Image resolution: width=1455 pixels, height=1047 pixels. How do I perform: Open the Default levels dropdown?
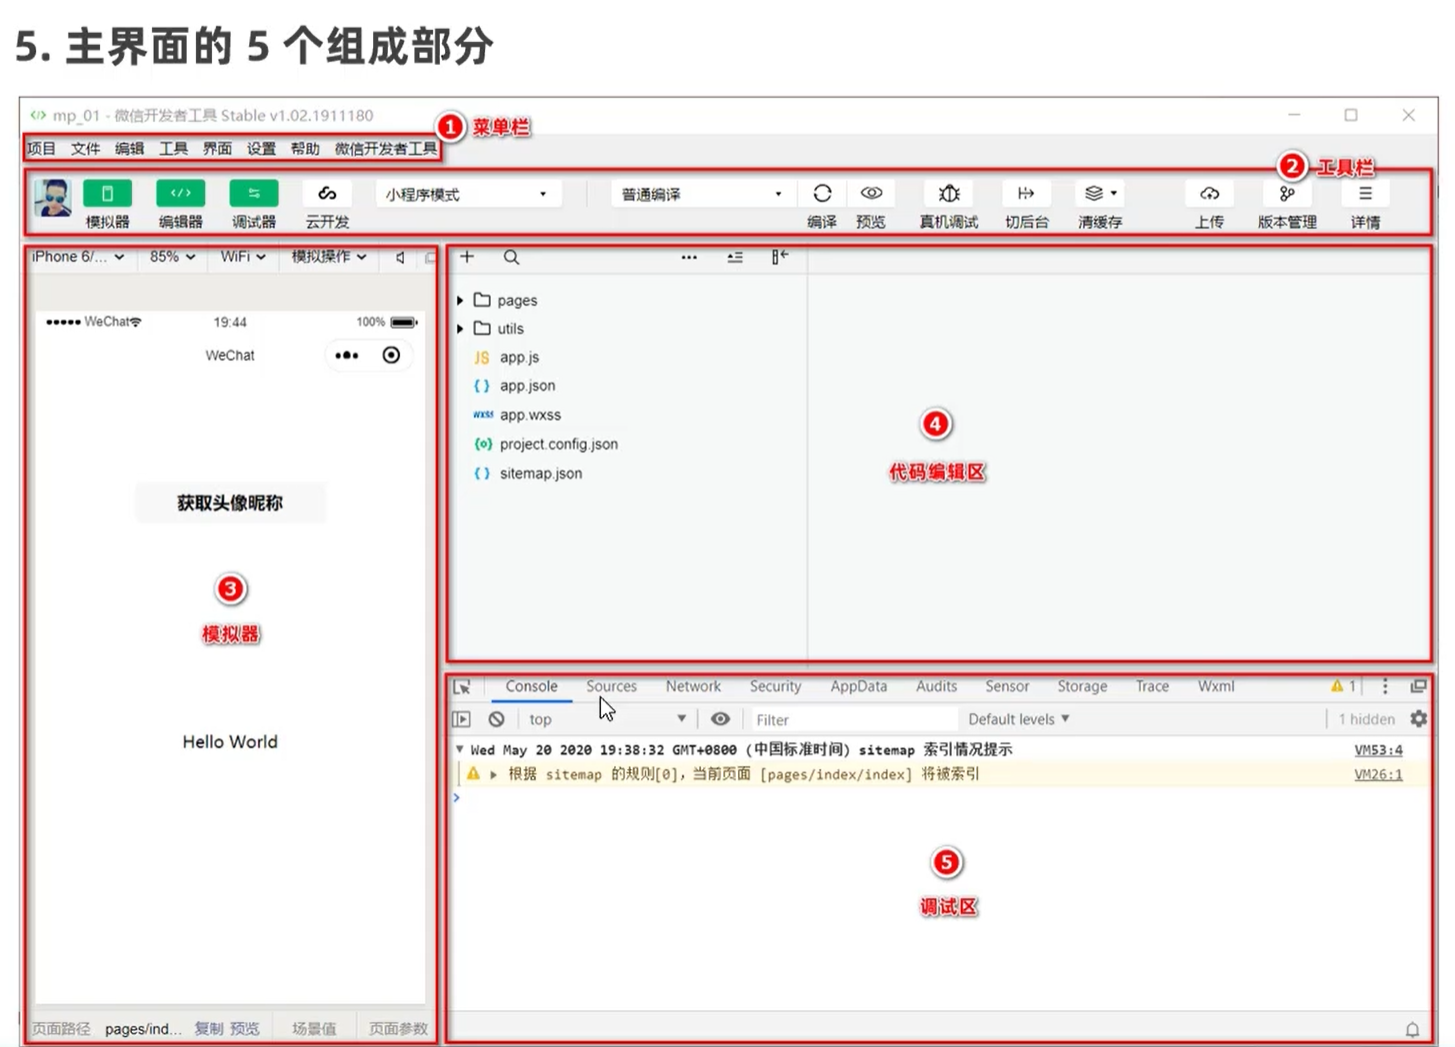pyautogui.click(x=1019, y=719)
